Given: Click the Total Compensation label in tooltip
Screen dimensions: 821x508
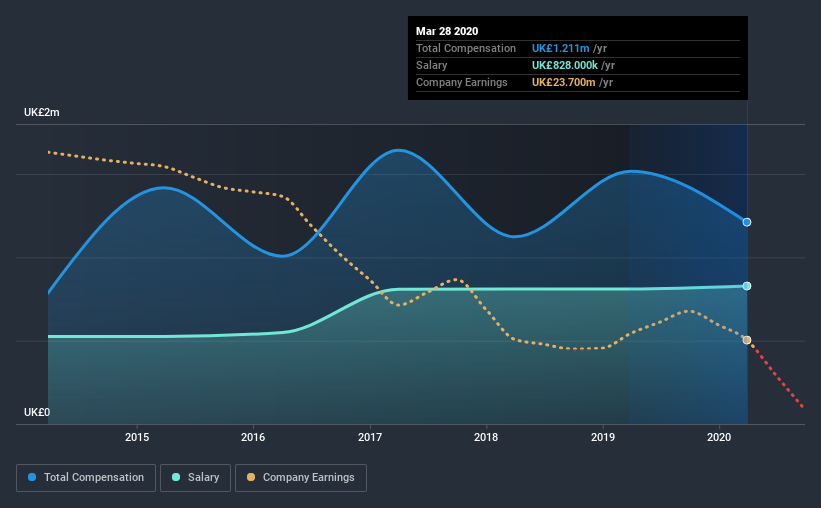Looking at the screenshot, I should pyautogui.click(x=466, y=48).
